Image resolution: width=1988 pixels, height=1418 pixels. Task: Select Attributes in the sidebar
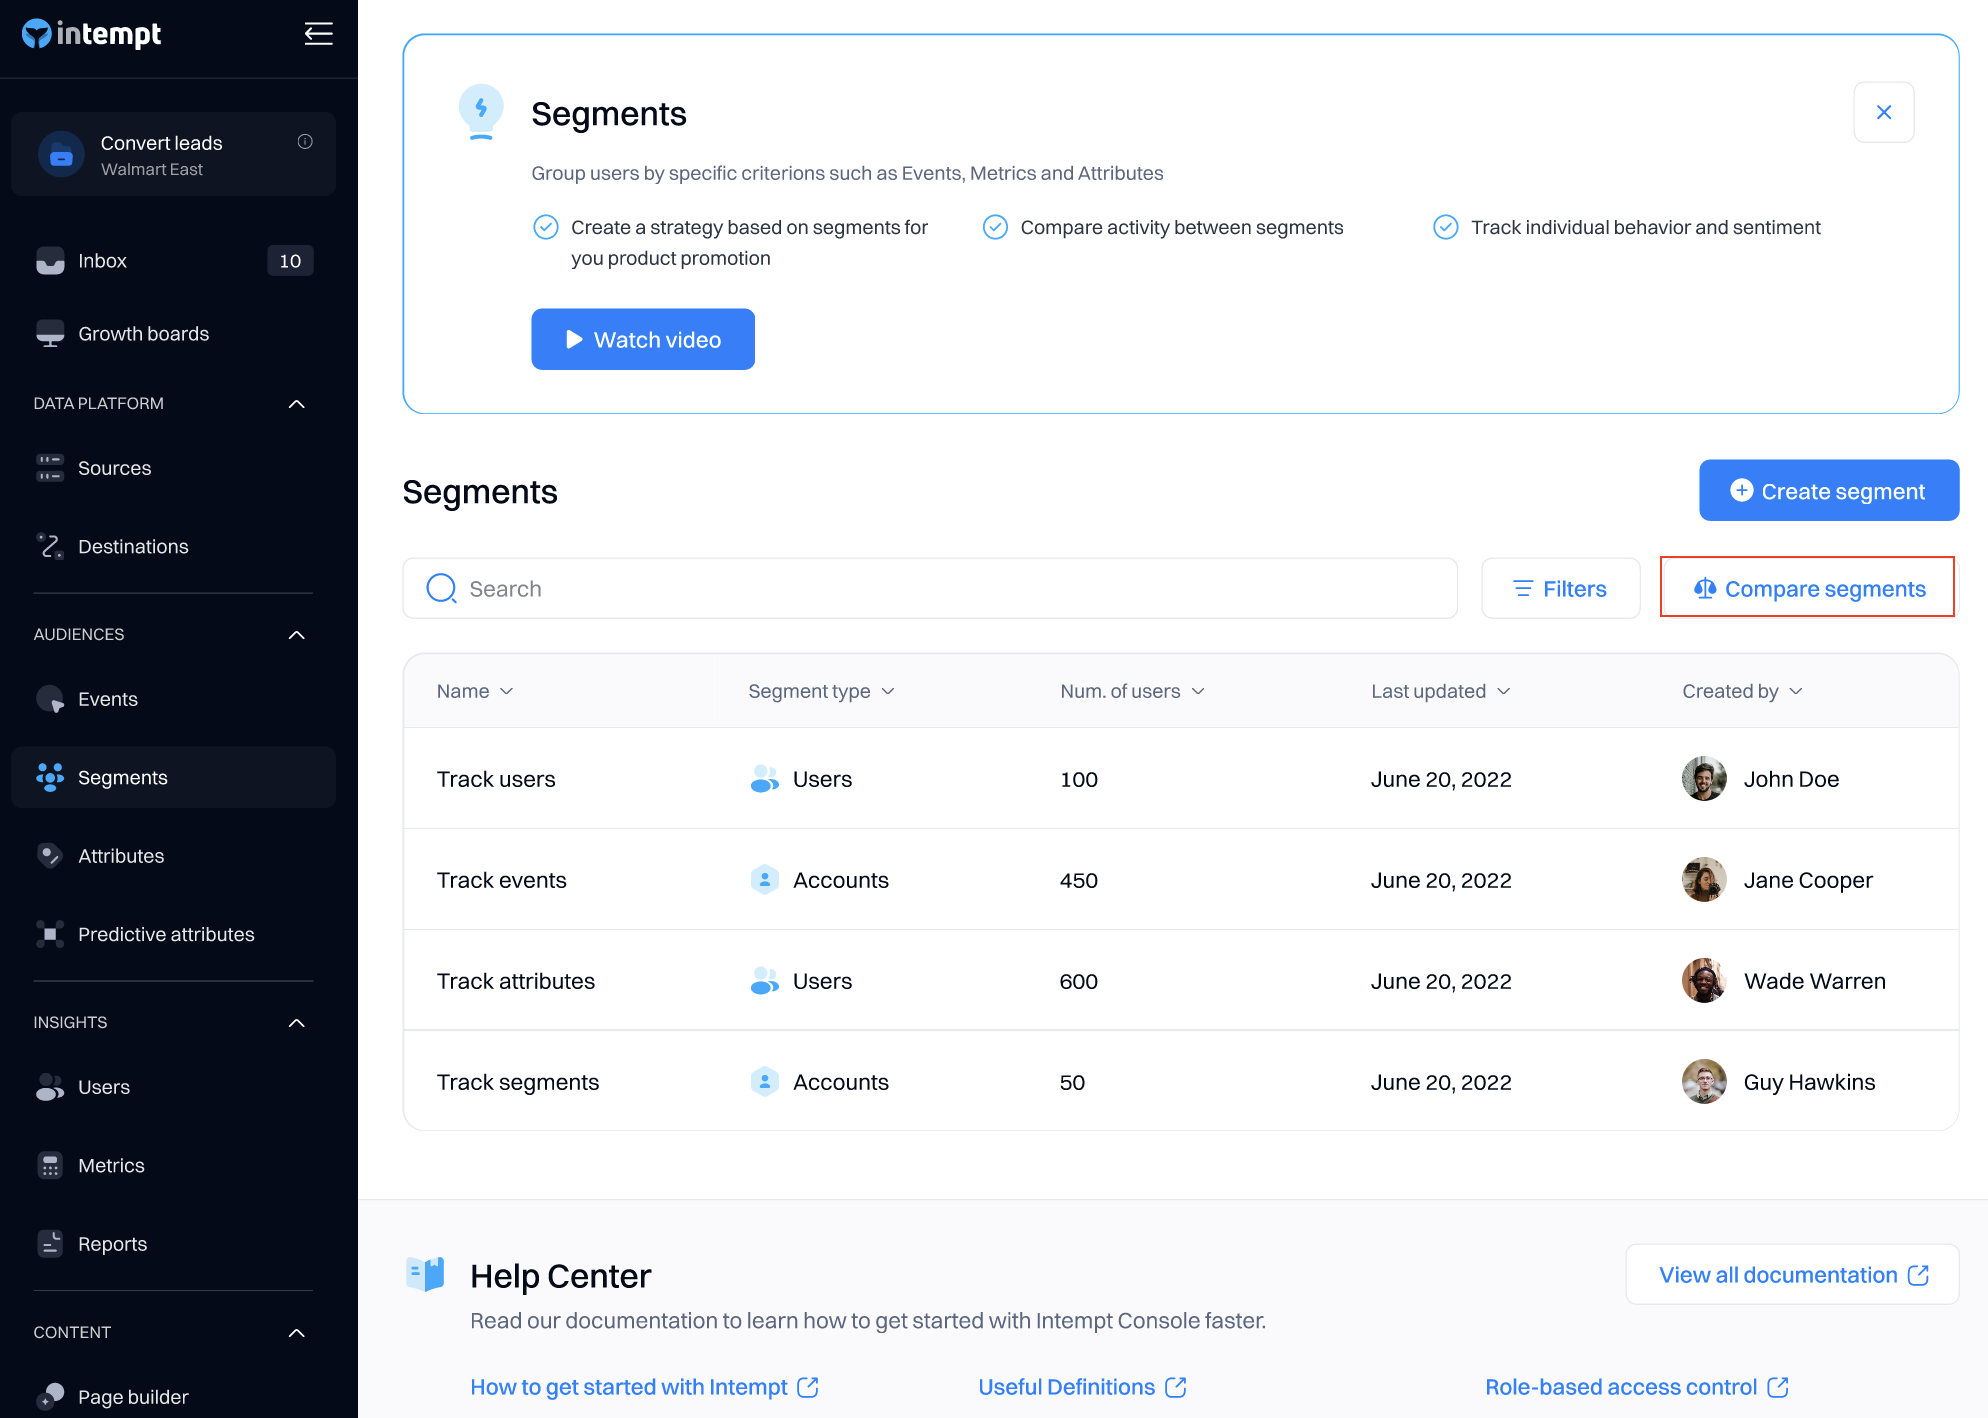[121, 856]
